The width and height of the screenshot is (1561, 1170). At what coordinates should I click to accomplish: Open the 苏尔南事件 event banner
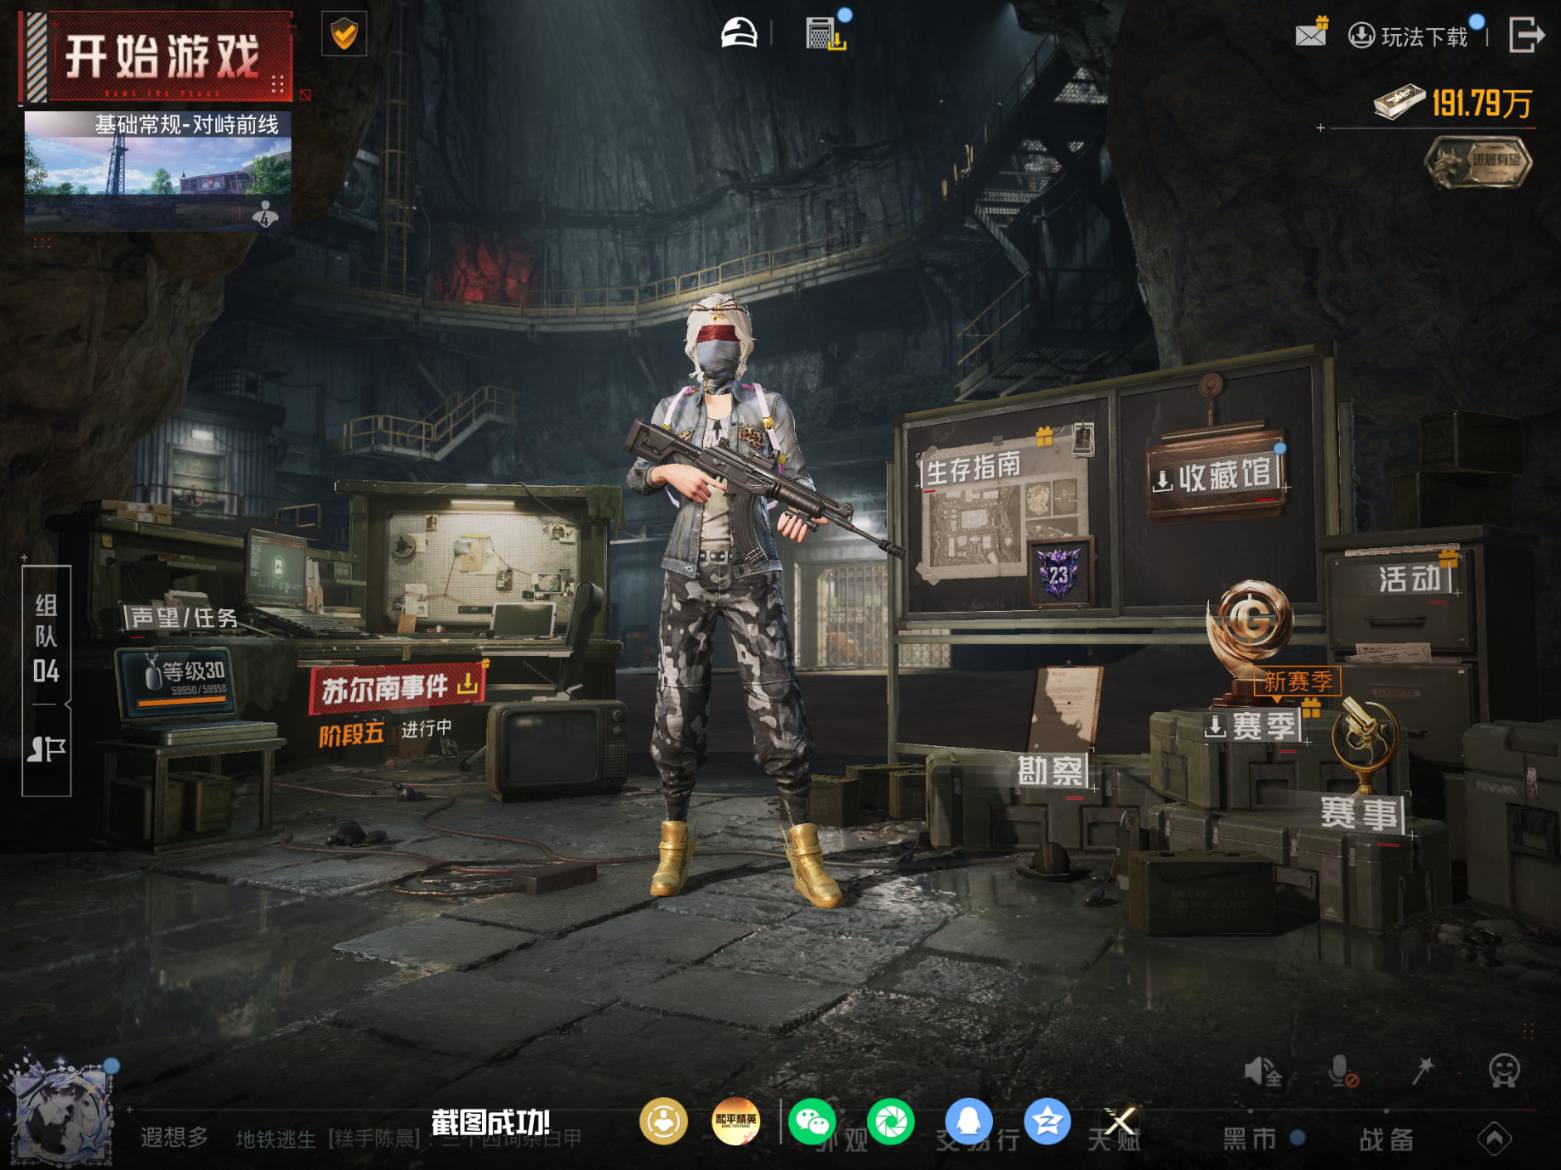pos(398,688)
